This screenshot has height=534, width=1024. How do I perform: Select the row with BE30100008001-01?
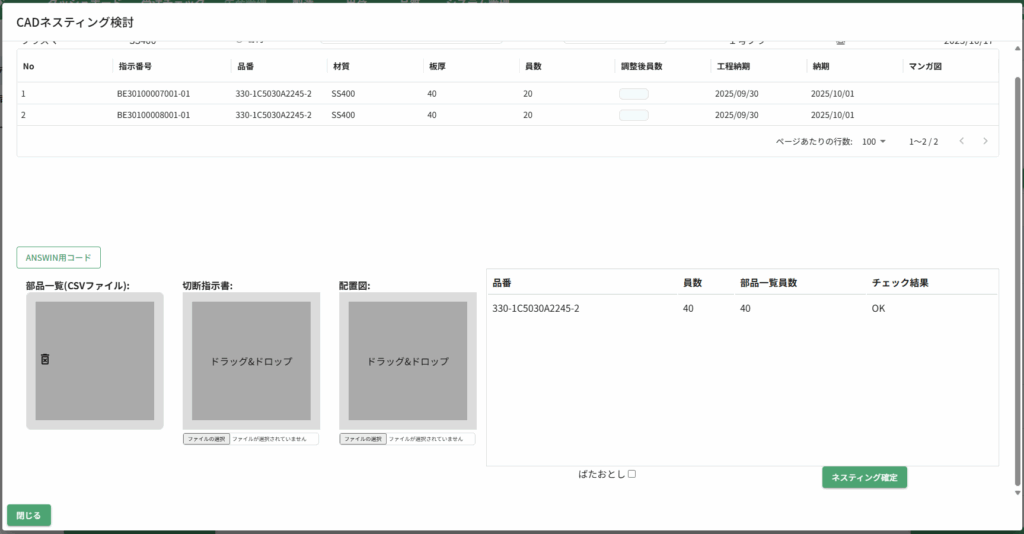[x=153, y=115]
